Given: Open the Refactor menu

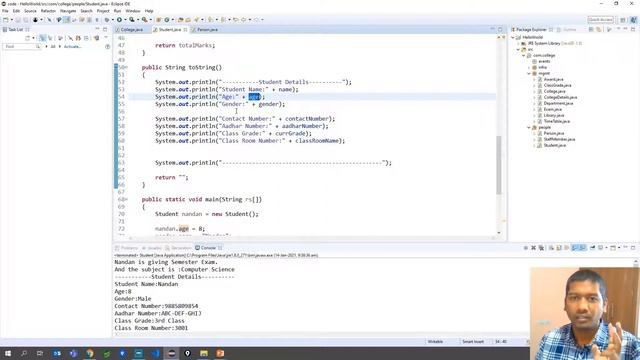Looking at the screenshot, I should tap(48, 11).
